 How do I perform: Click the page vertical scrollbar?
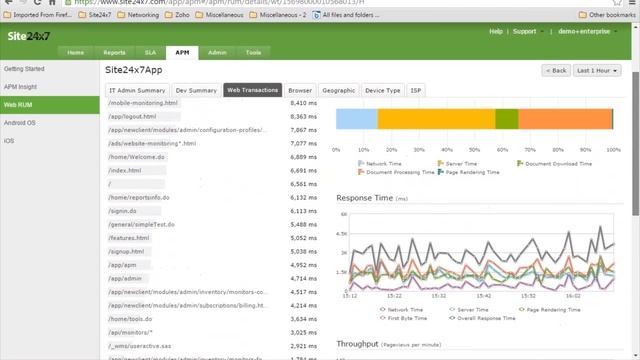(636, 143)
